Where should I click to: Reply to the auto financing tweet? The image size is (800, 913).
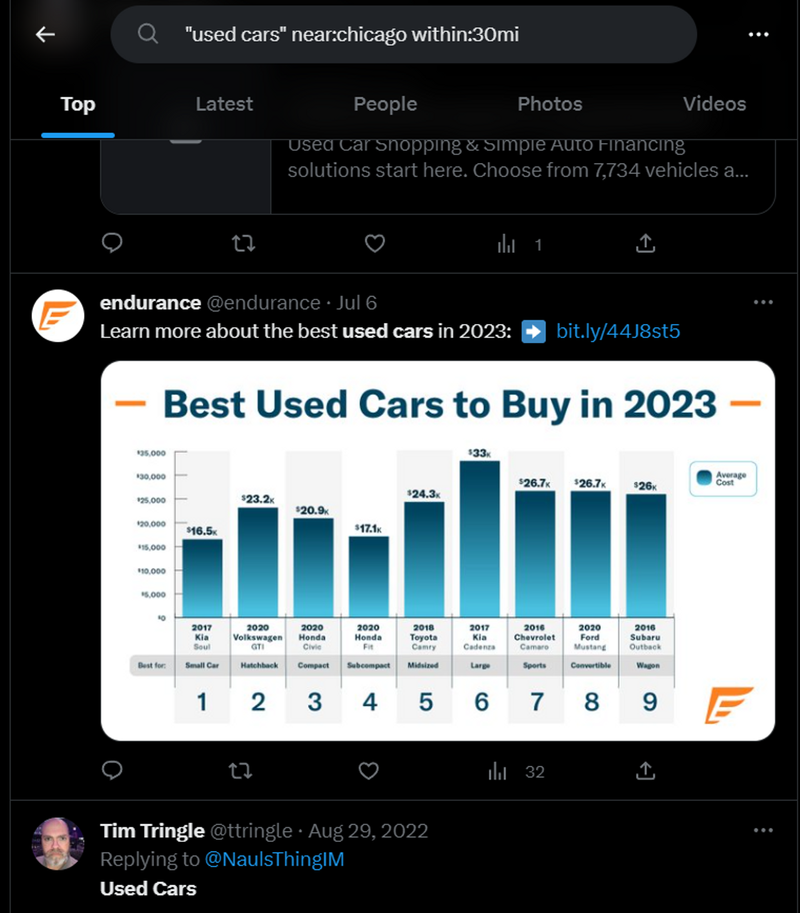pos(112,243)
